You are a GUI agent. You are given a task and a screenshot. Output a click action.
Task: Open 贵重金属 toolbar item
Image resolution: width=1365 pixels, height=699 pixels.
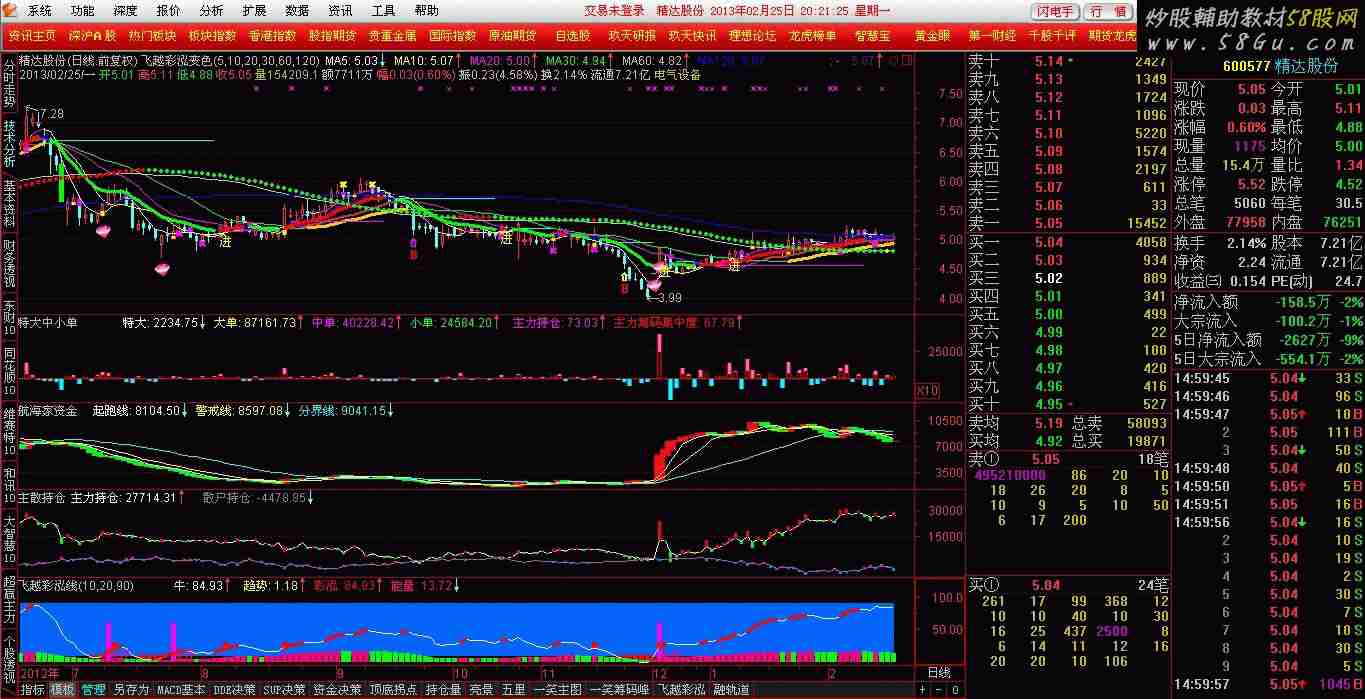point(392,35)
